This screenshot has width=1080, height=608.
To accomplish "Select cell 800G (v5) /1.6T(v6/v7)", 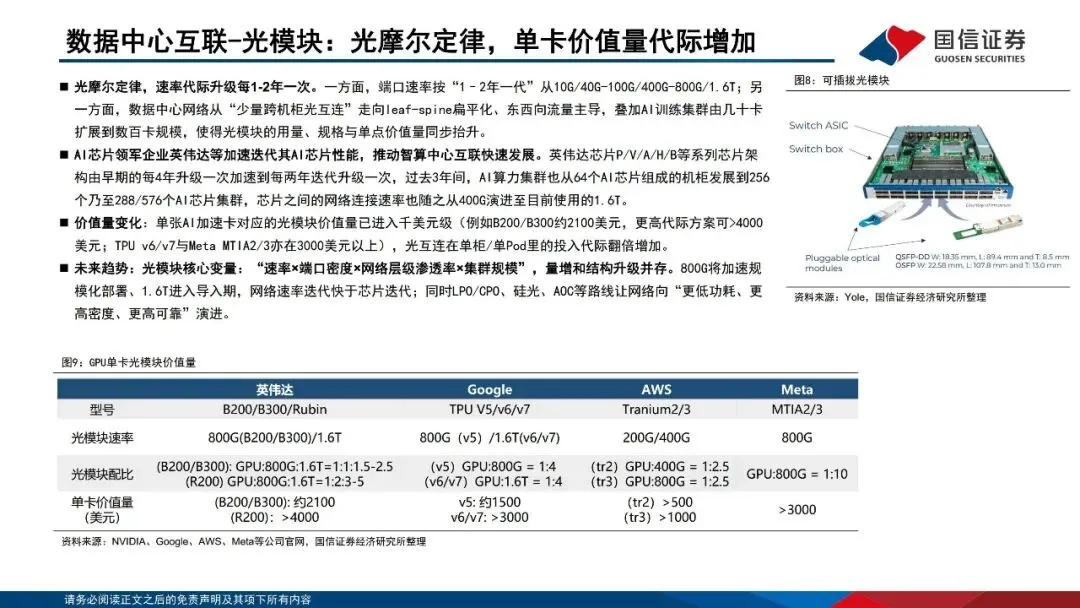I will [x=489, y=438].
